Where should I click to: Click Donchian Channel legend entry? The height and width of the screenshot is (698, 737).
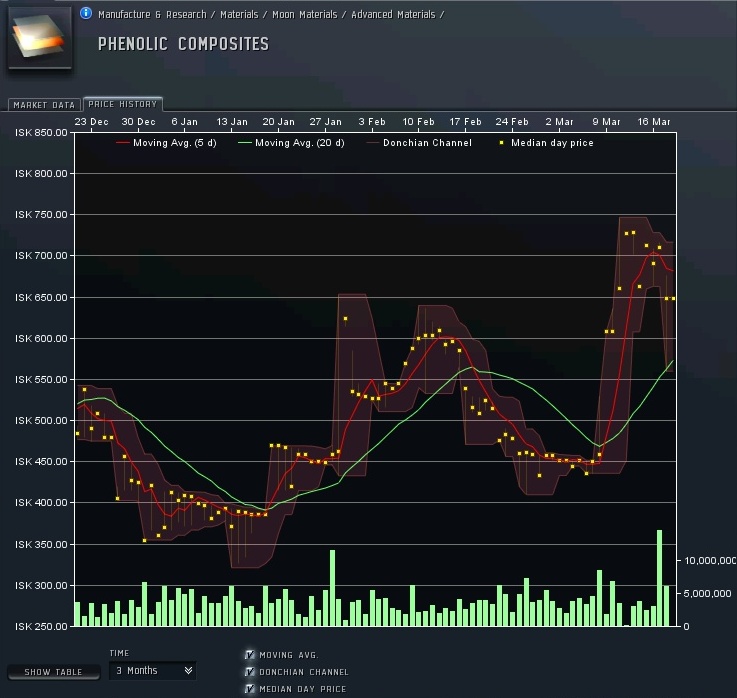coord(419,142)
